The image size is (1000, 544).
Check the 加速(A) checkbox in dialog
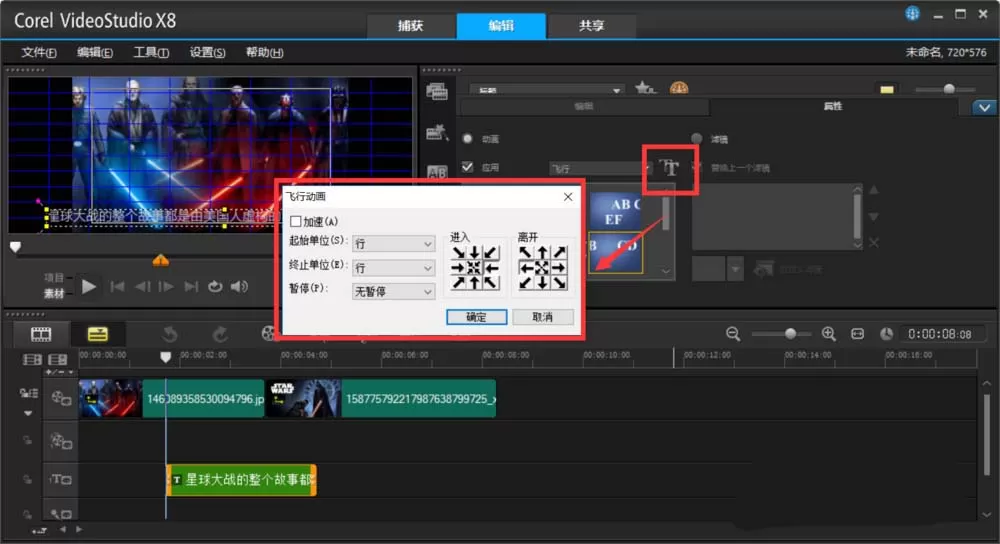295,221
